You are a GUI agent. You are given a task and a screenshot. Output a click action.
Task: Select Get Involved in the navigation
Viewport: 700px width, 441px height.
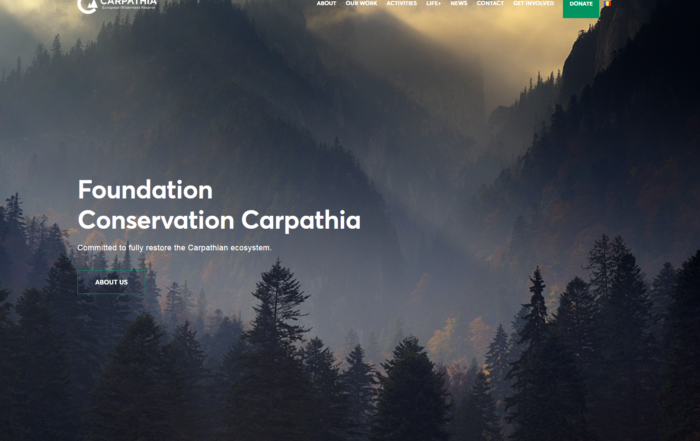coord(532,4)
